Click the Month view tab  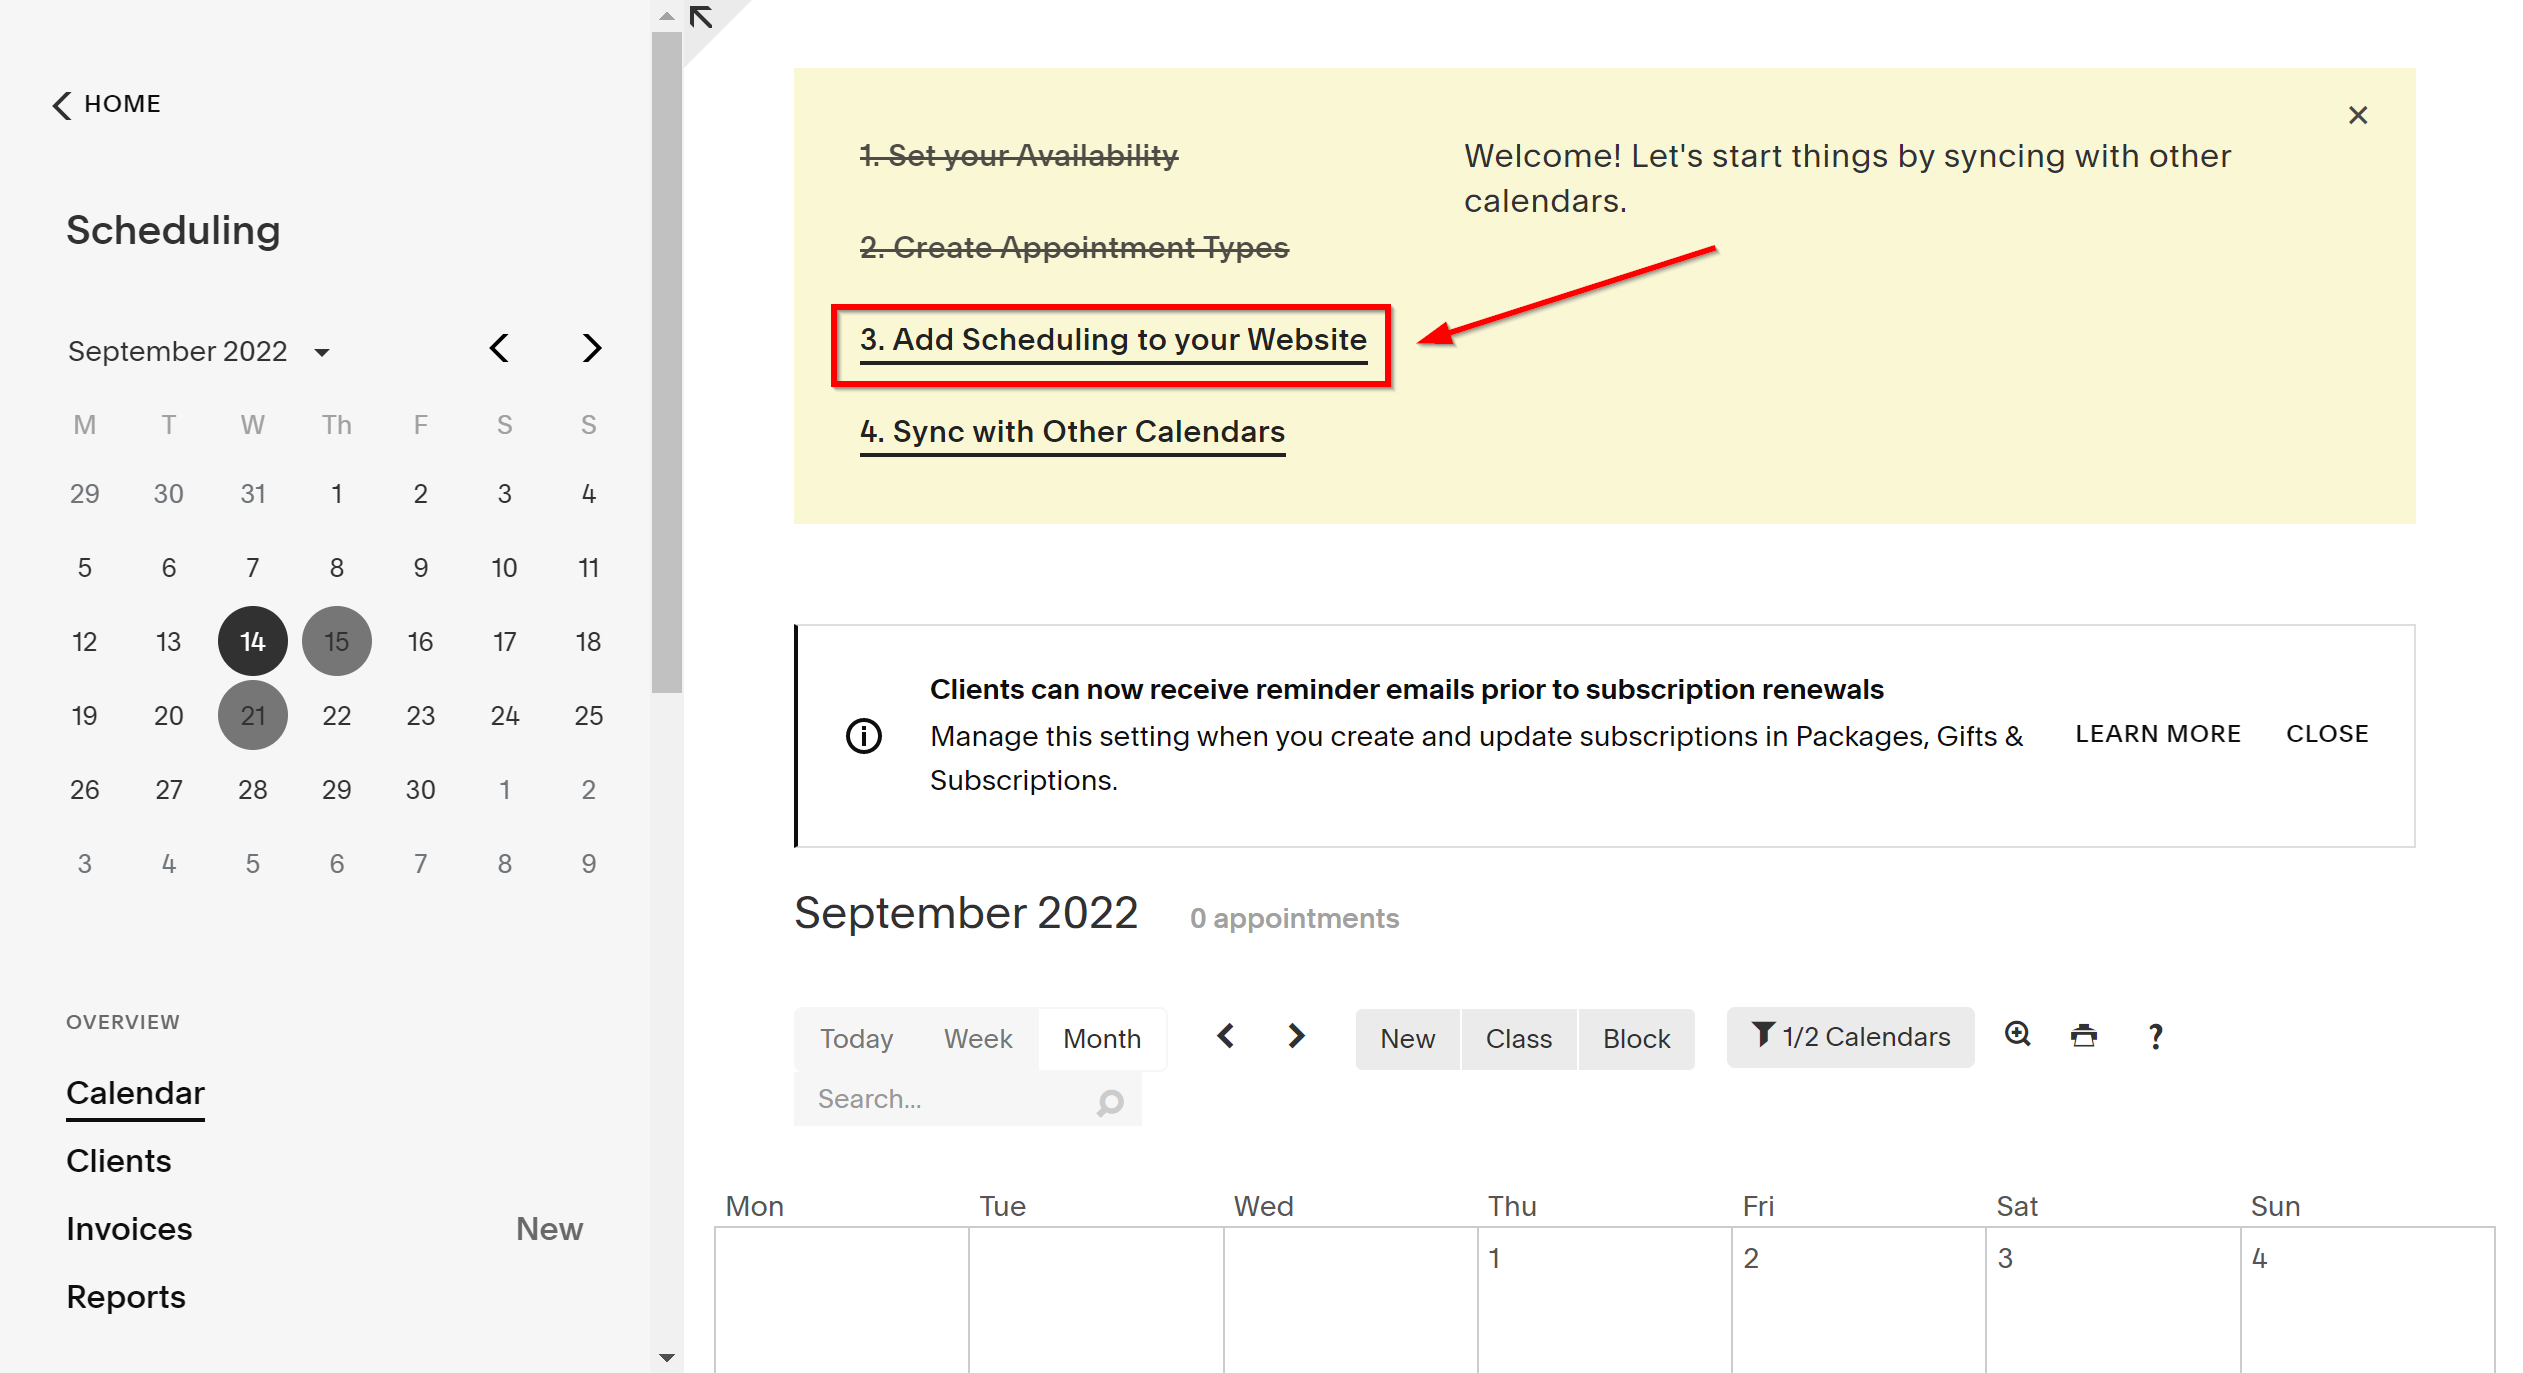(1102, 1038)
